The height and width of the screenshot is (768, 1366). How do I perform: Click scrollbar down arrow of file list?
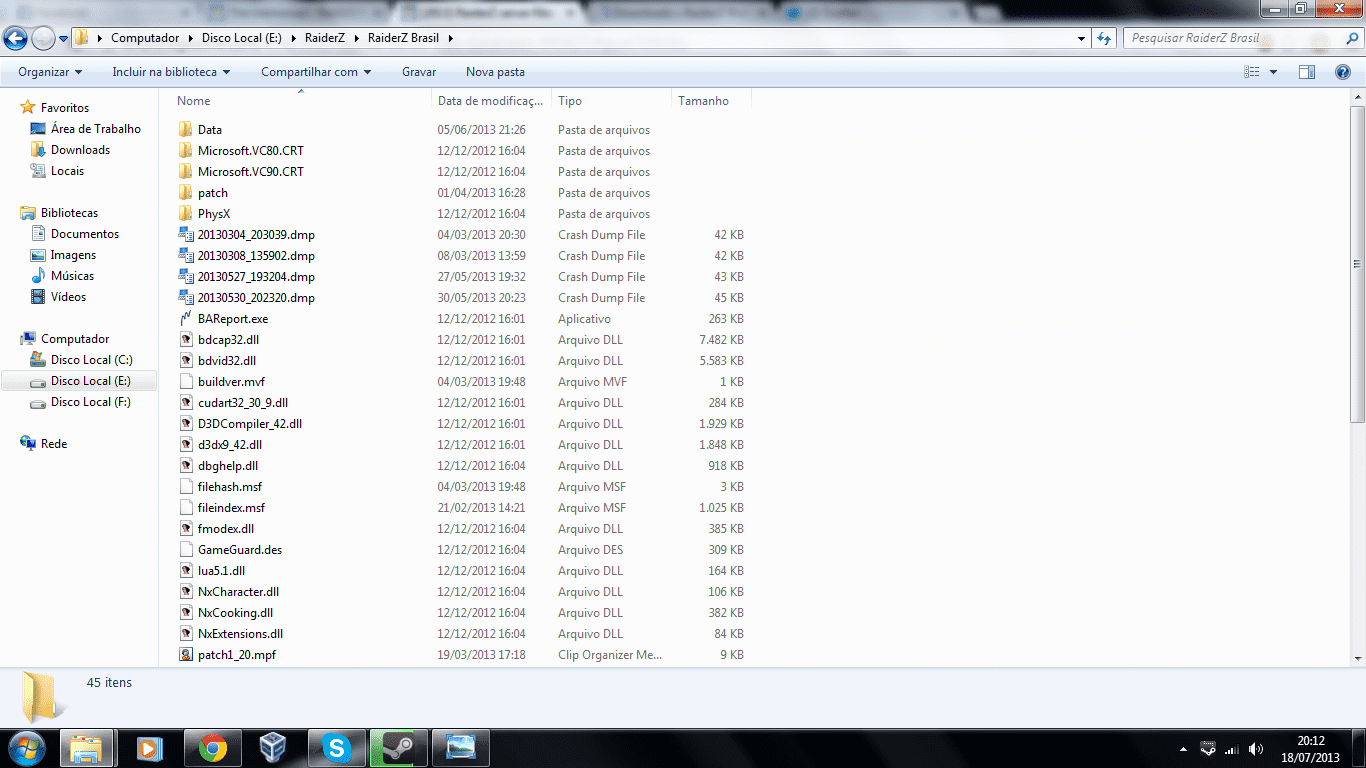1357,658
